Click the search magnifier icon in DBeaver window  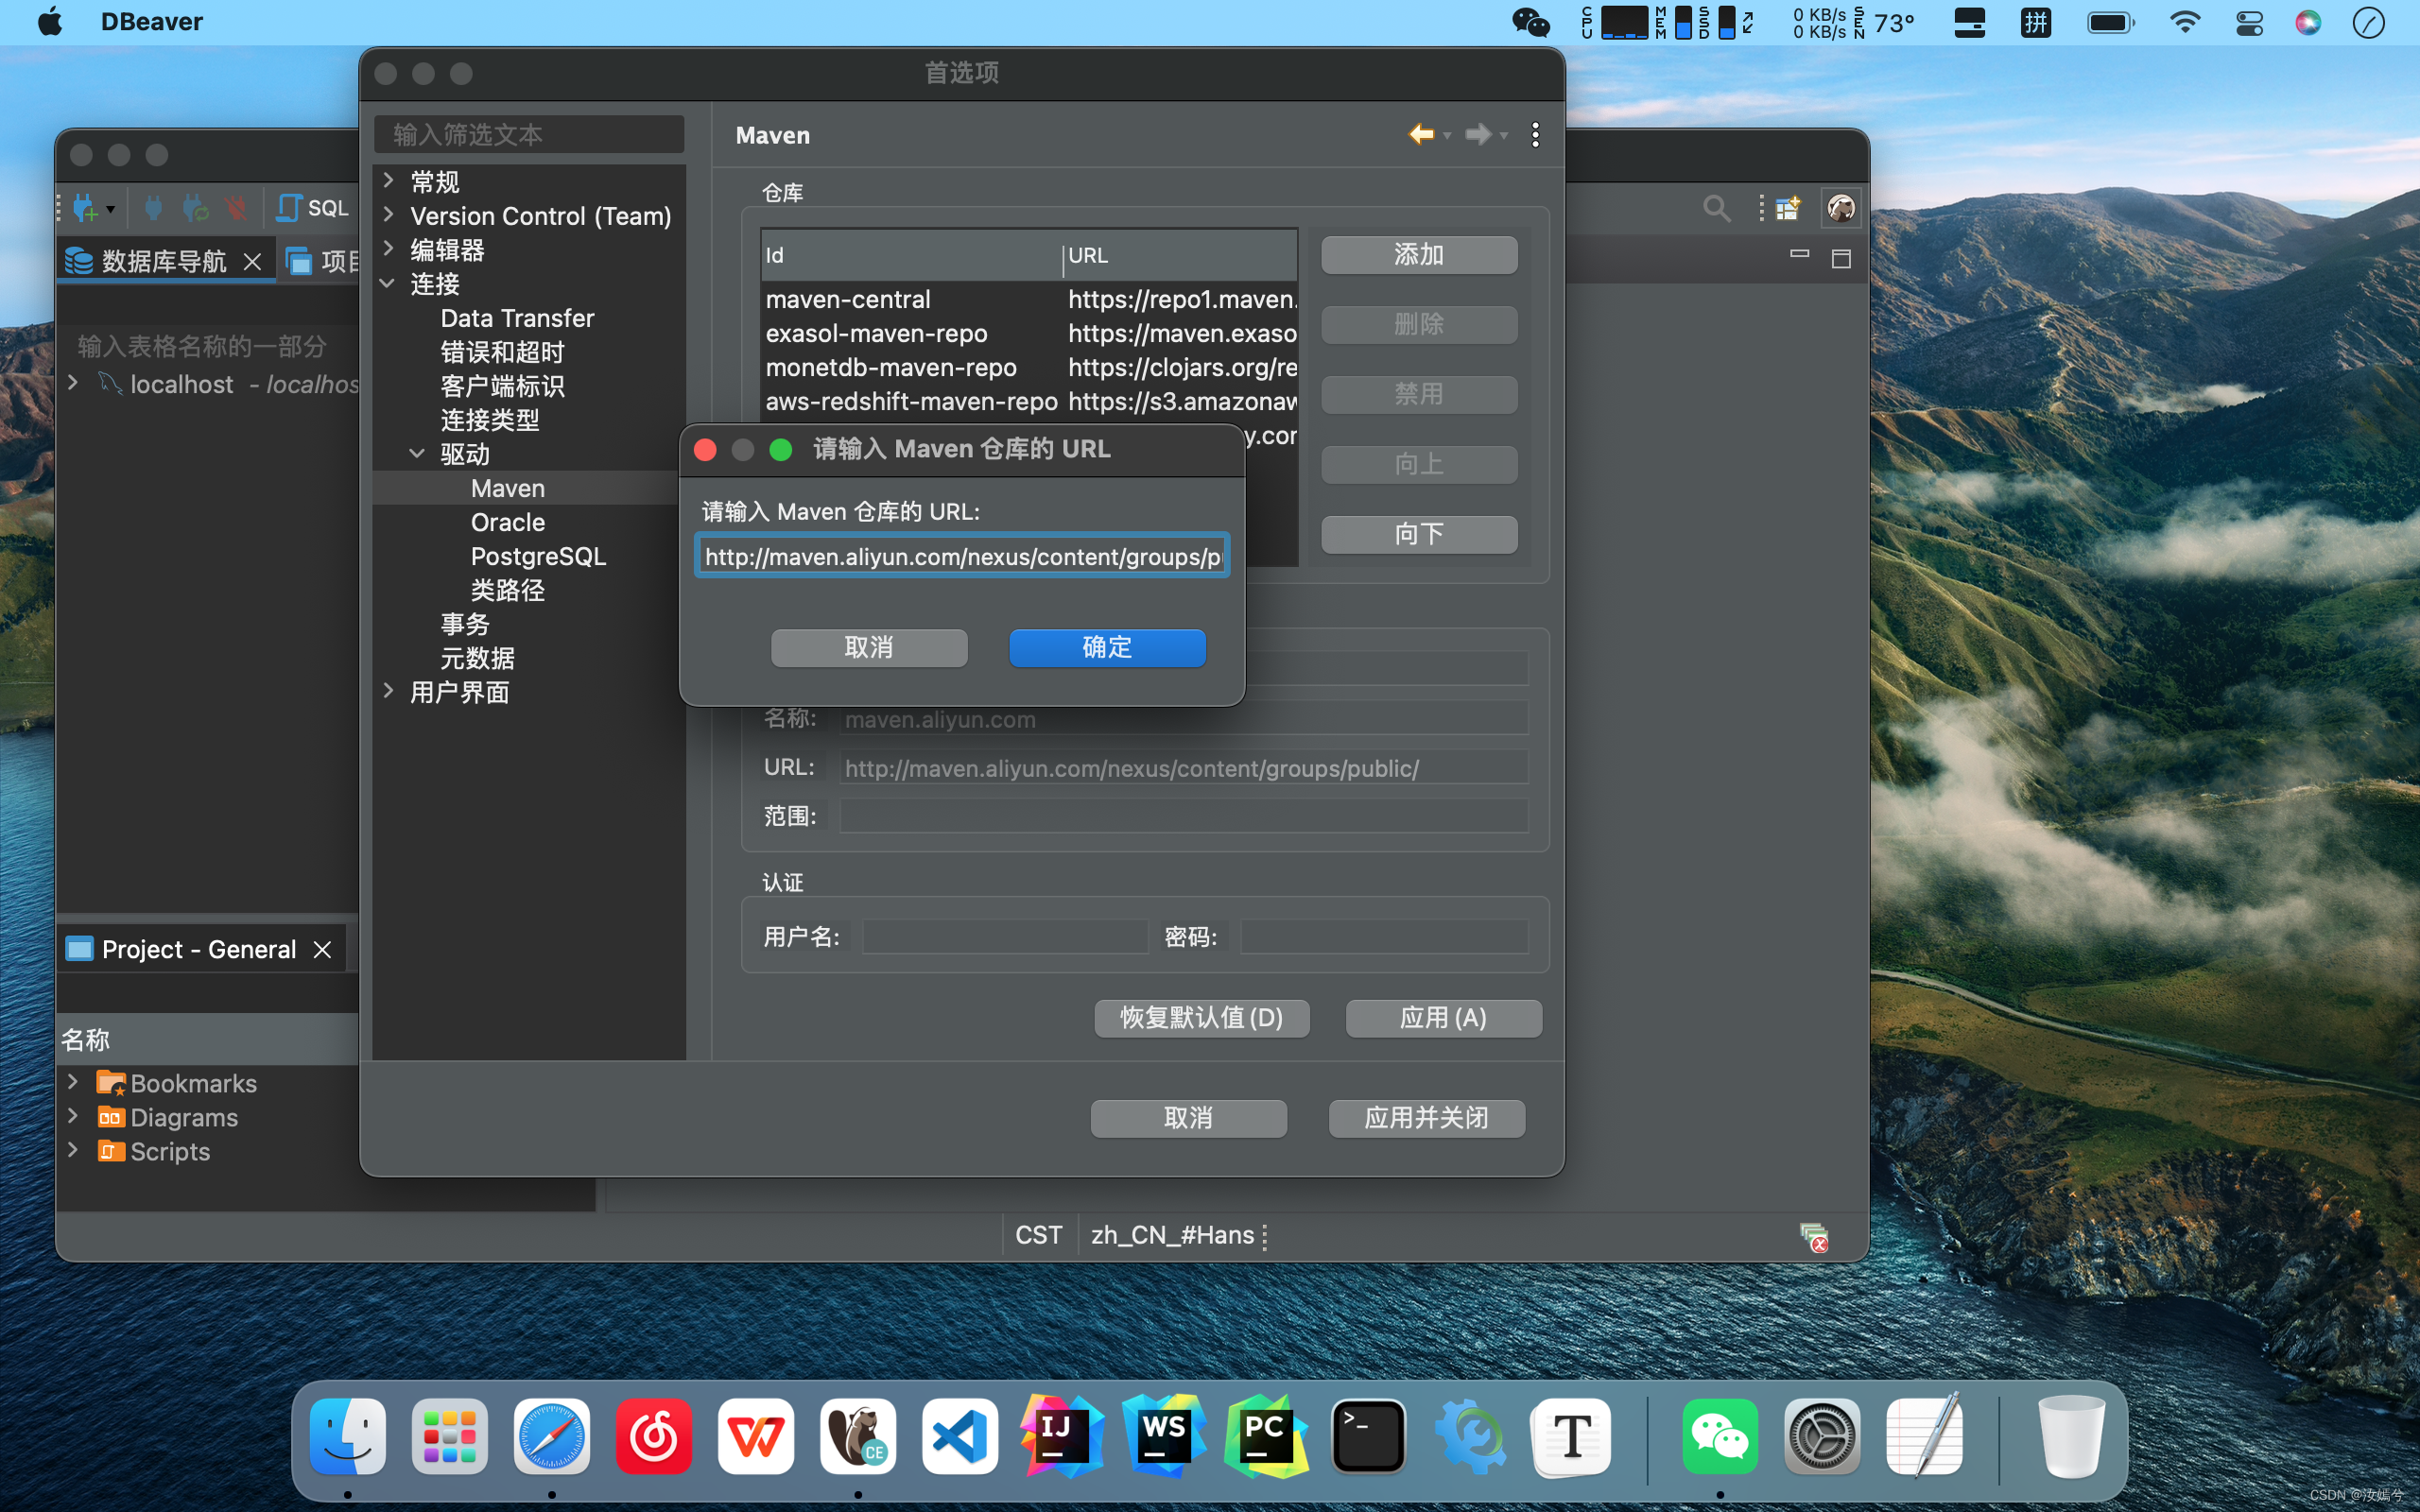tap(1716, 208)
